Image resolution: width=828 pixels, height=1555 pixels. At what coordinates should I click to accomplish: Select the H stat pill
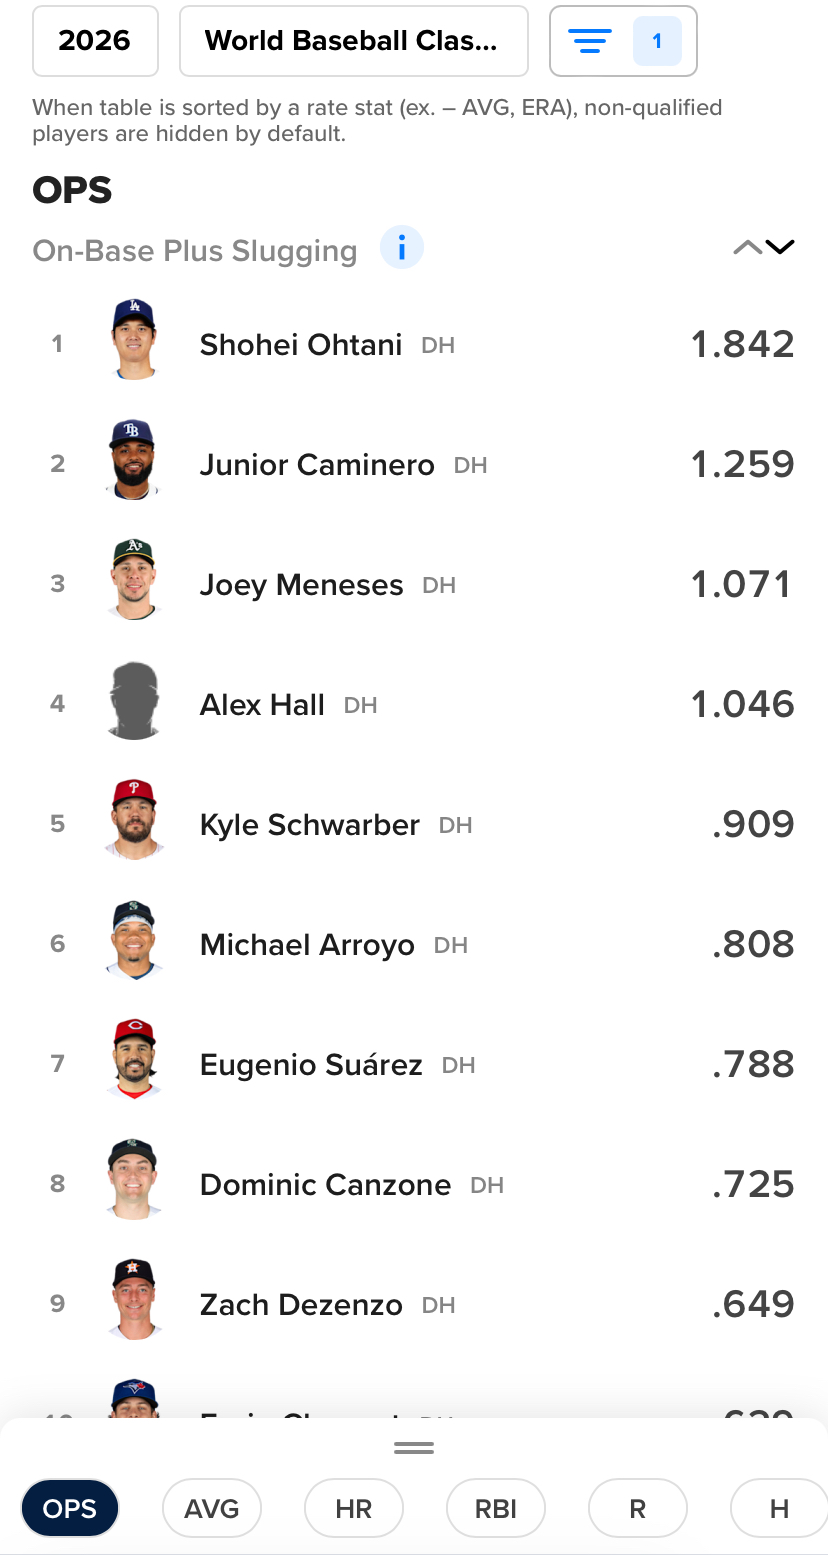coord(779,1508)
